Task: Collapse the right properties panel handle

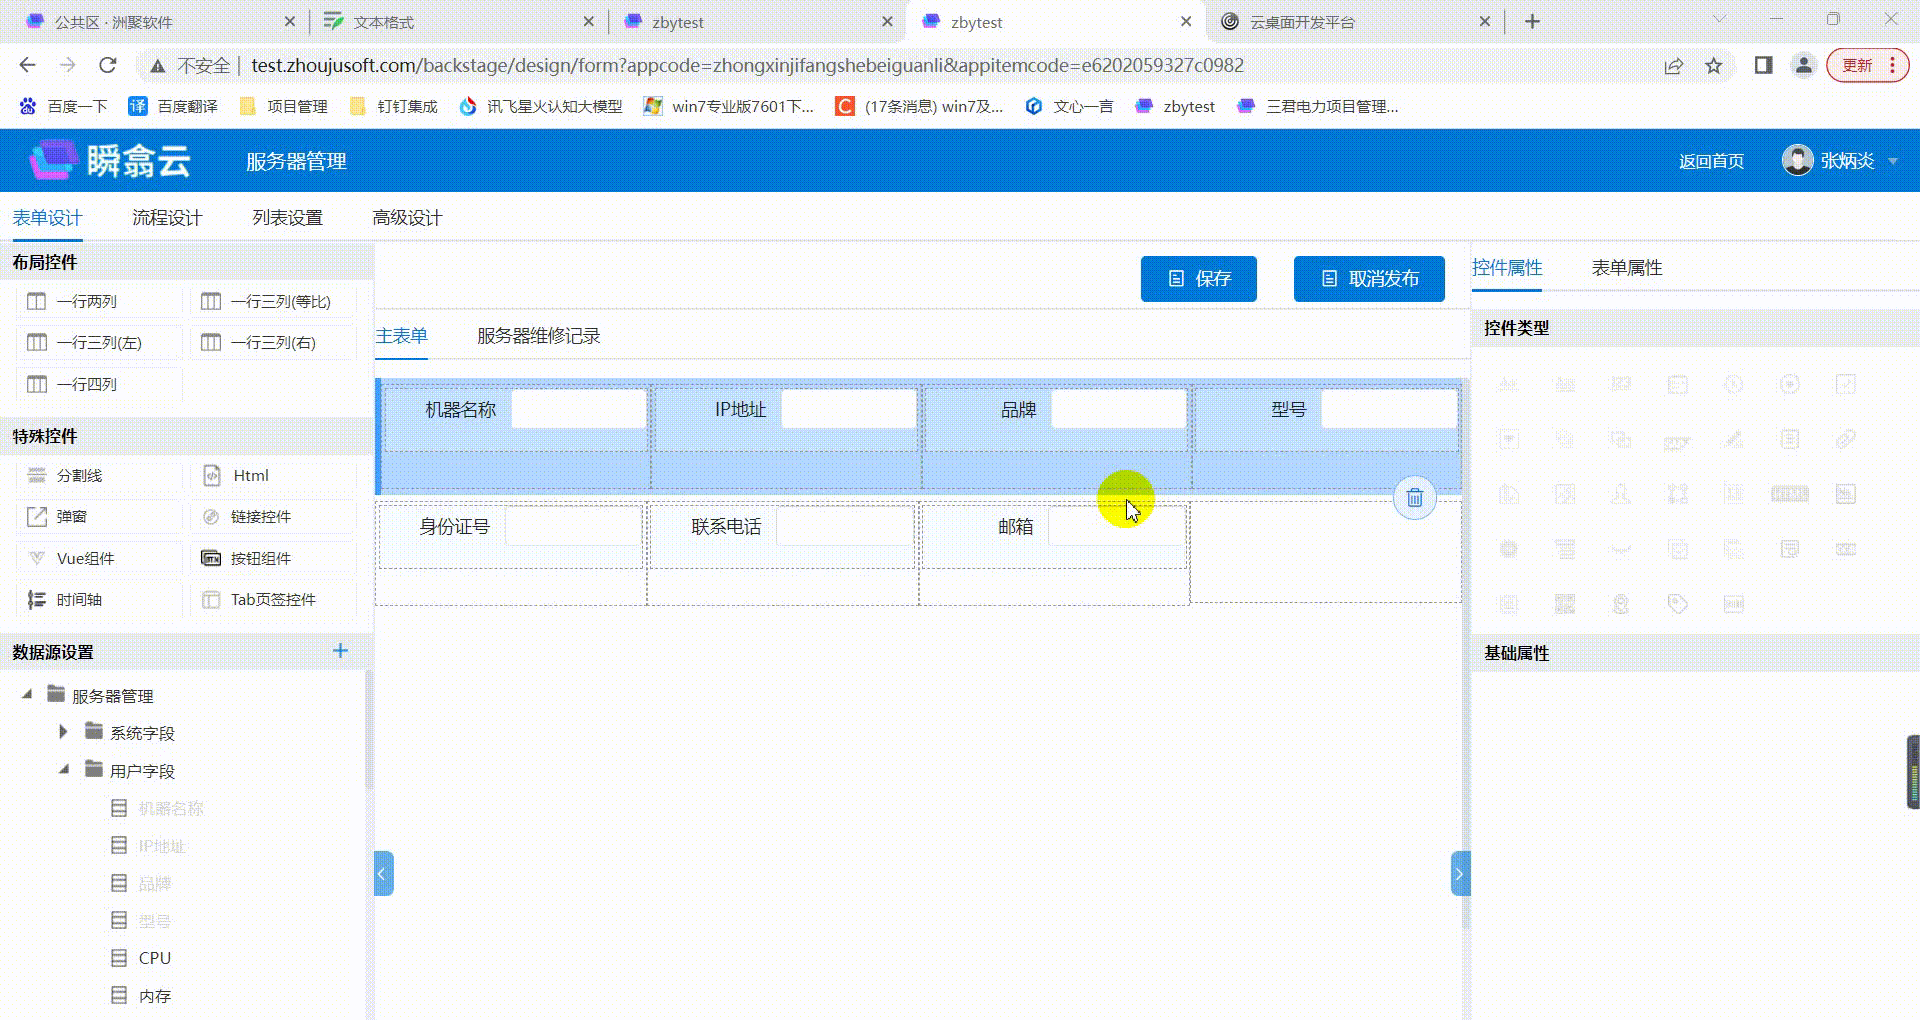Action: (x=1459, y=874)
